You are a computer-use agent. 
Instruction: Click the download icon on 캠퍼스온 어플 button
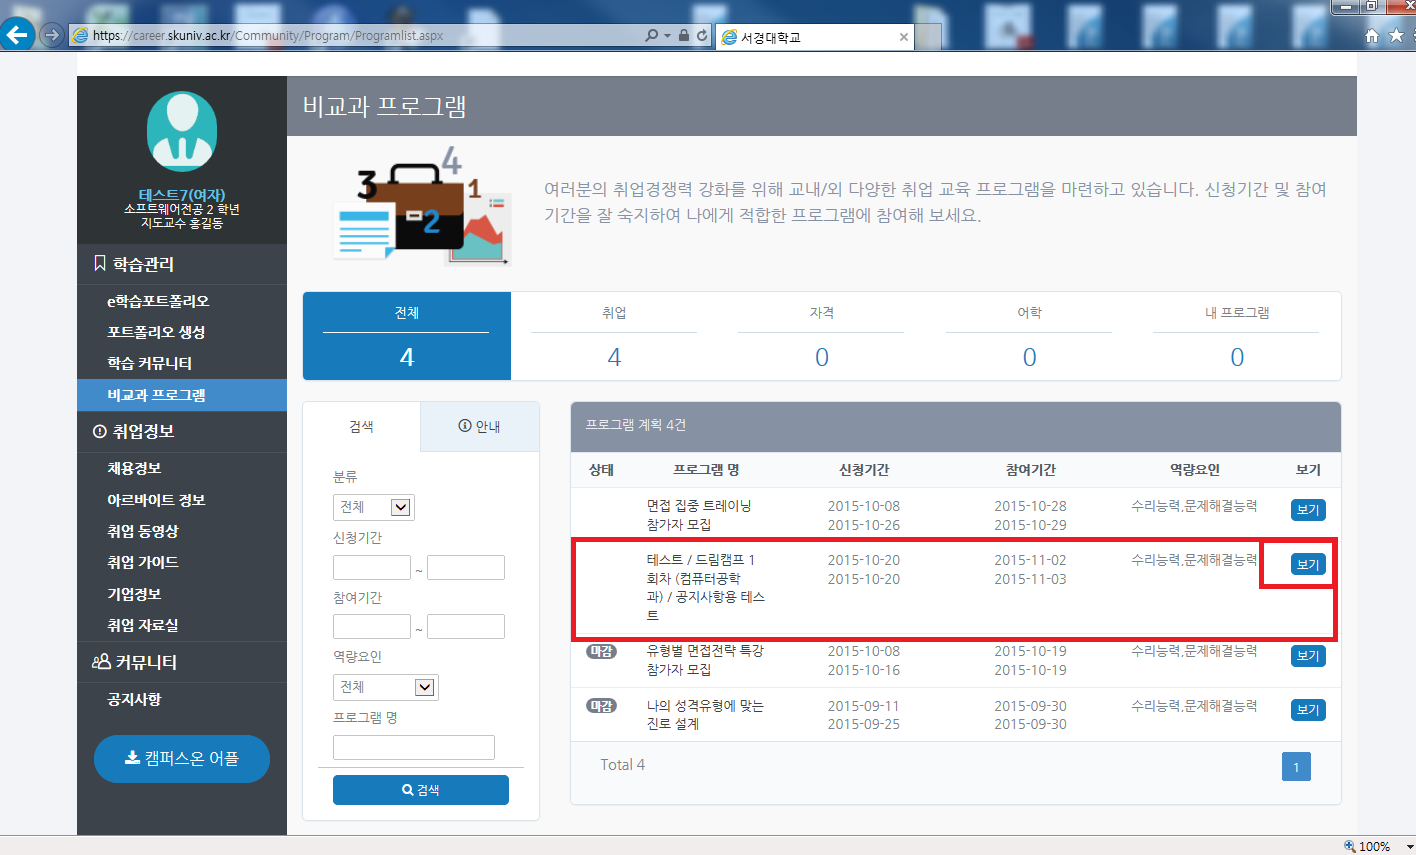pos(130,758)
